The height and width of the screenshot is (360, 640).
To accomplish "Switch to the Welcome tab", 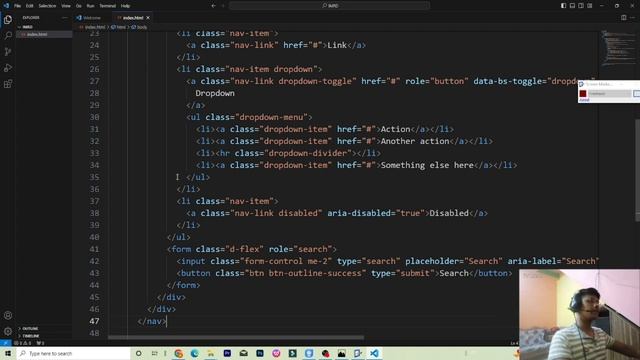I will coord(92,18).
